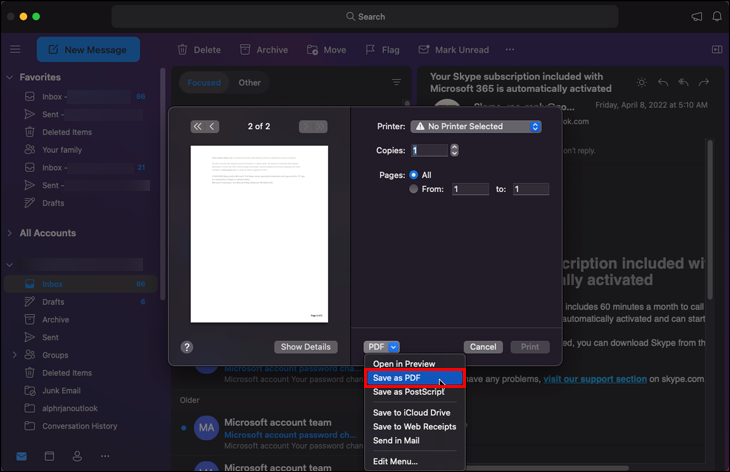Click the Flag icon in toolbar
The image size is (730, 472).
point(369,50)
